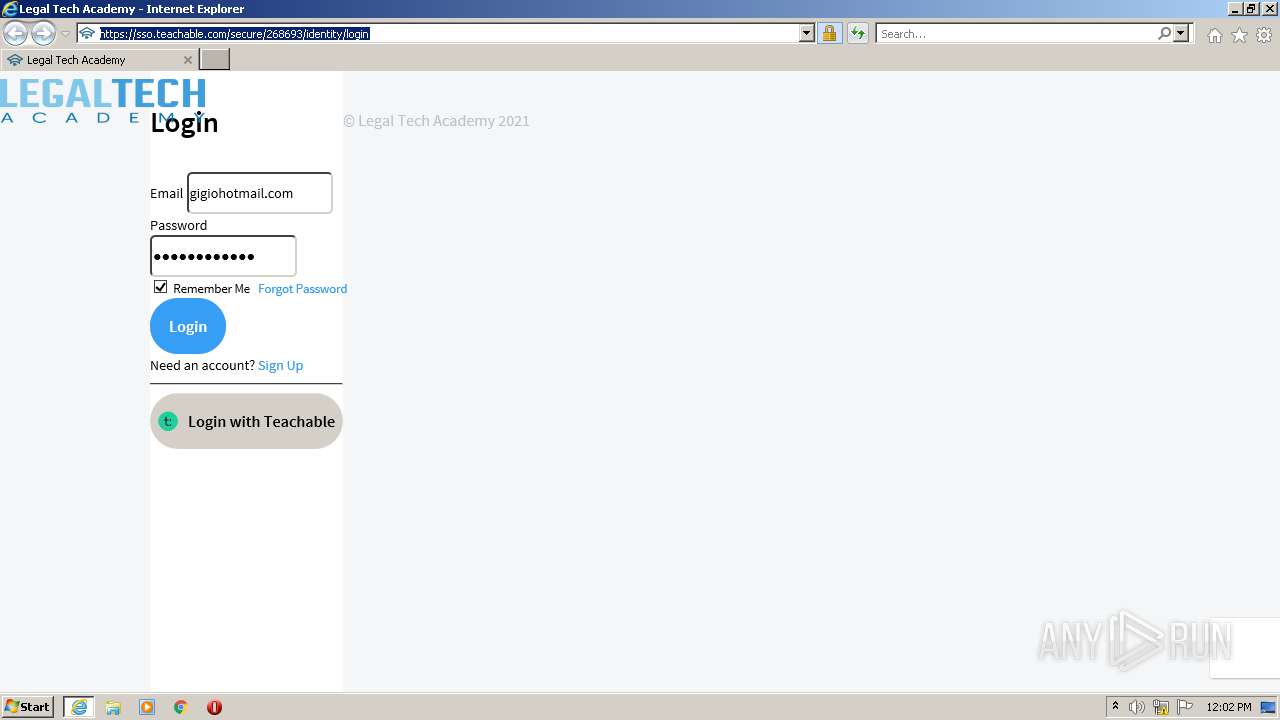
Task: Open media player taskbar icon
Action: (147, 707)
